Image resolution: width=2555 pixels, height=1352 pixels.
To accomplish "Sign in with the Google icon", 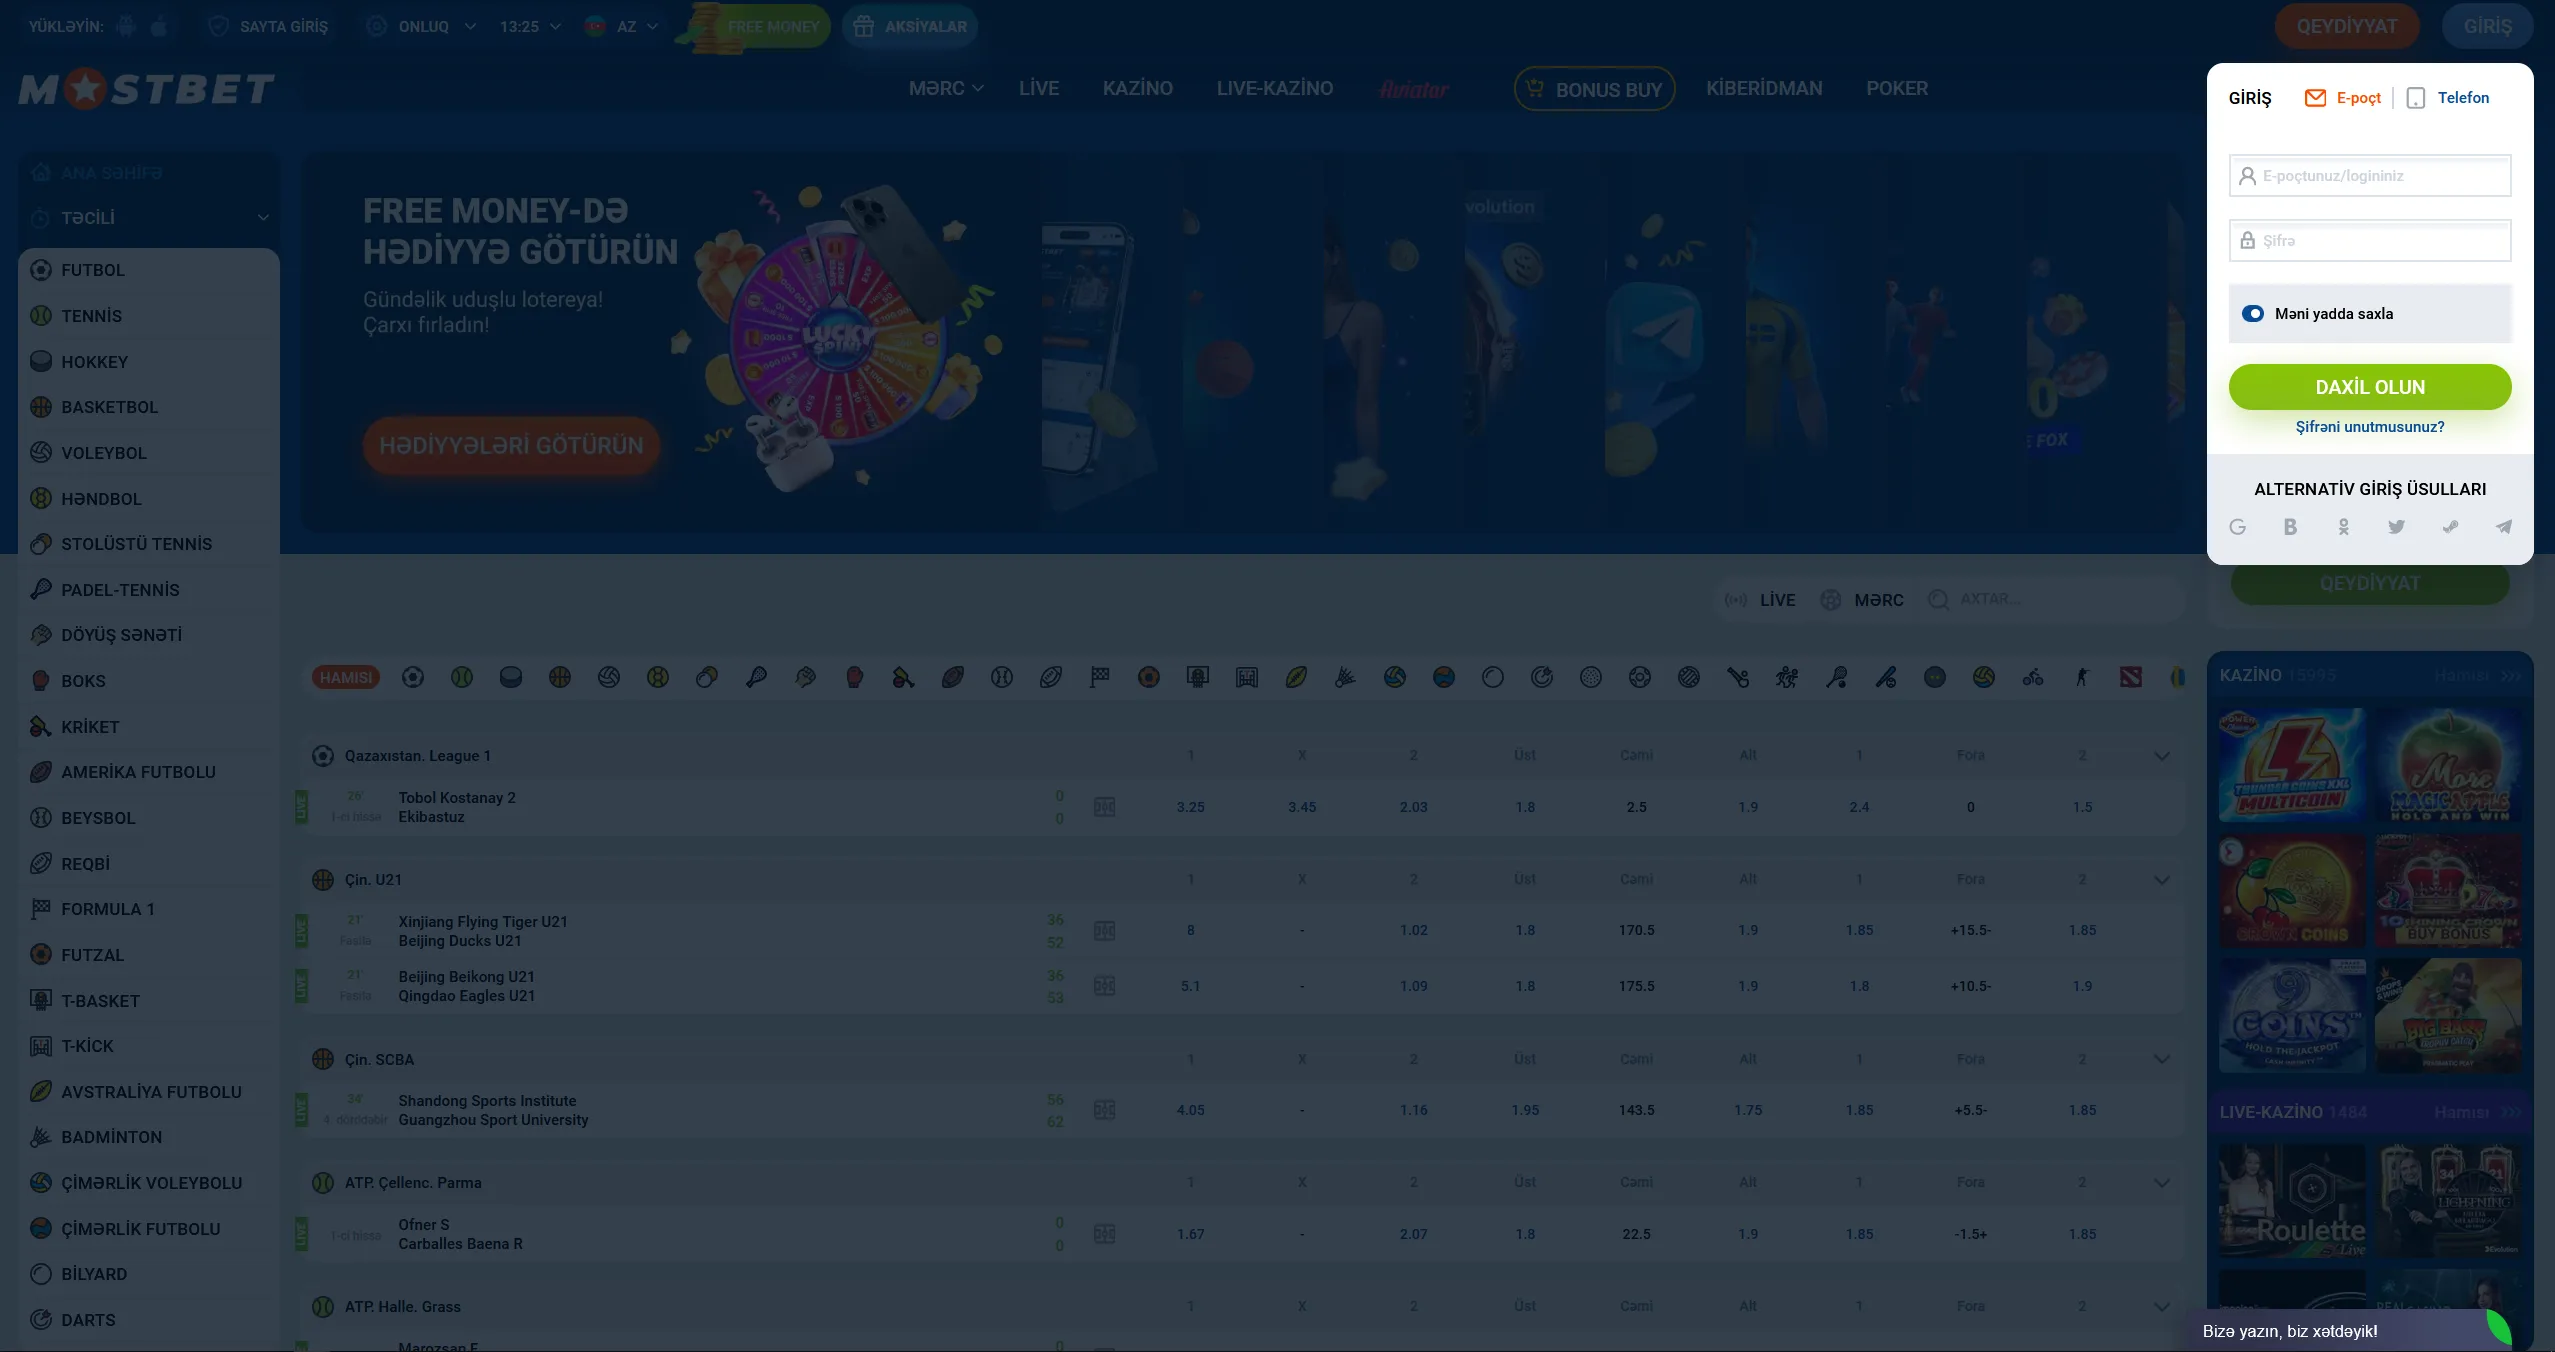I will (2238, 527).
